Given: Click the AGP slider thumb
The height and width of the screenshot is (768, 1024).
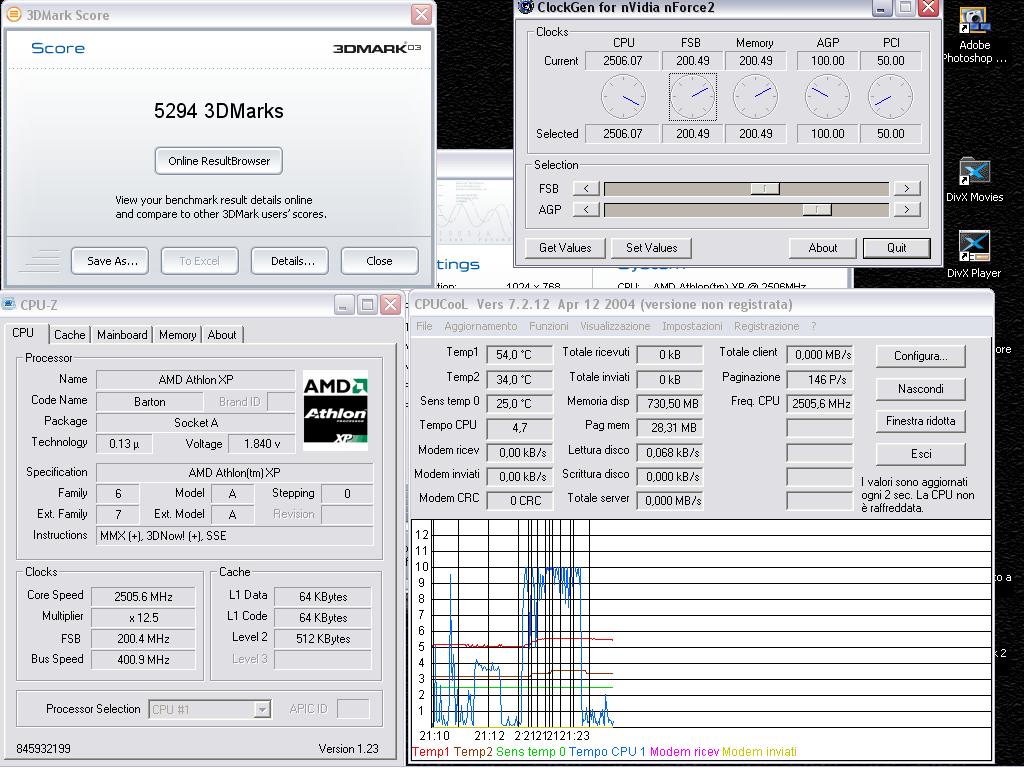Looking at the screenshot, I should tap(817, 210).
